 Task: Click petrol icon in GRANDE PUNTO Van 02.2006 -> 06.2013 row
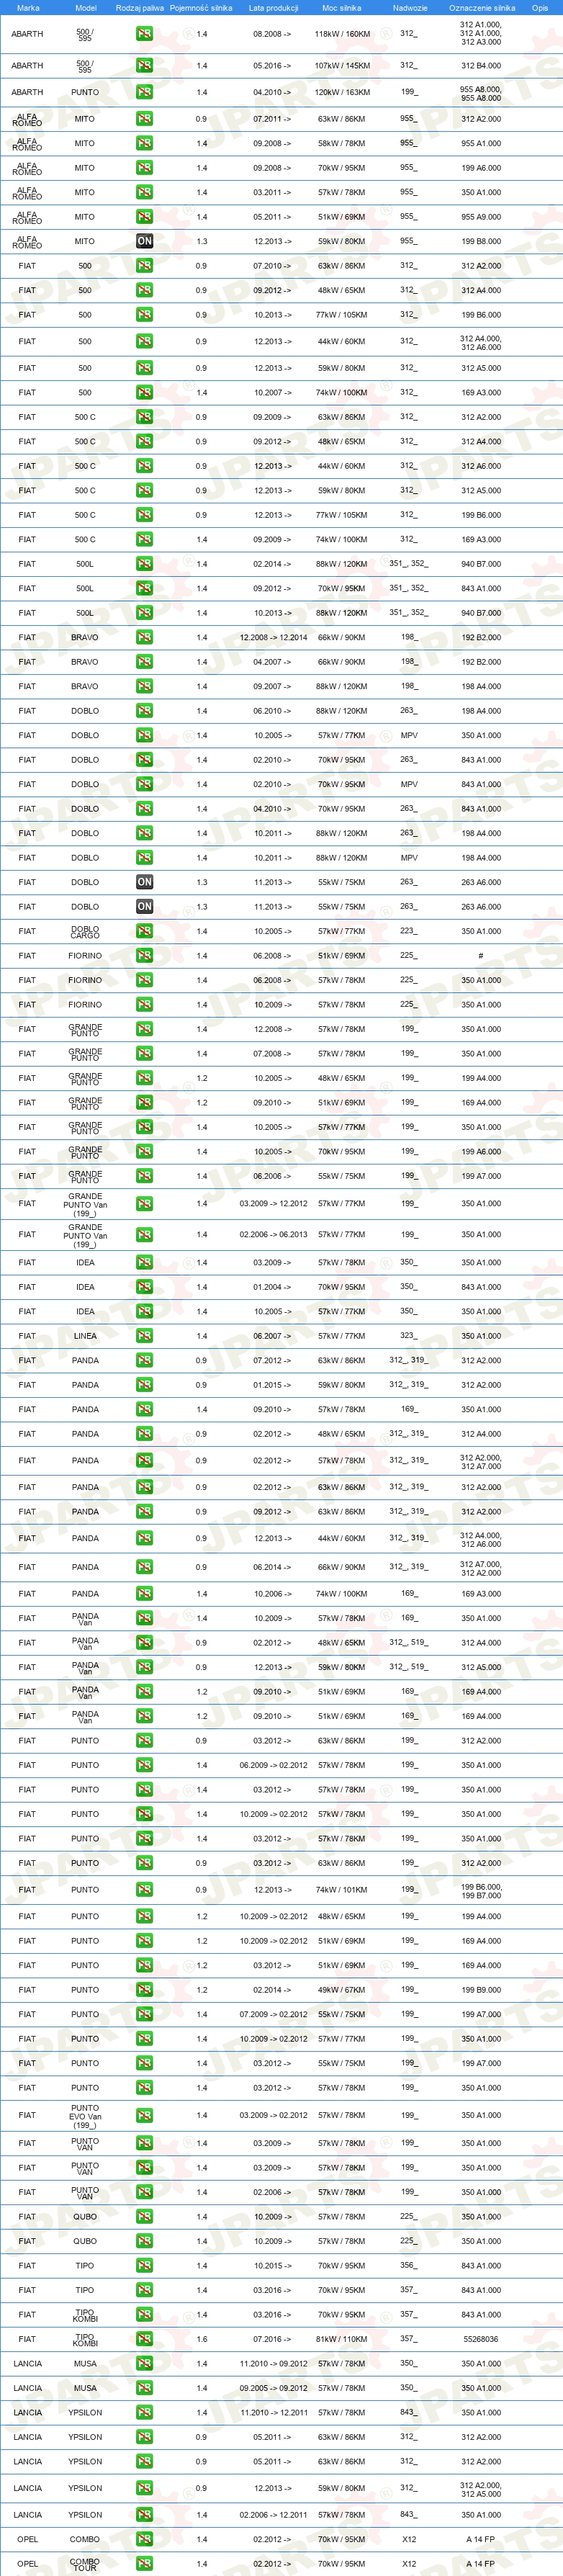point(144,1235)
